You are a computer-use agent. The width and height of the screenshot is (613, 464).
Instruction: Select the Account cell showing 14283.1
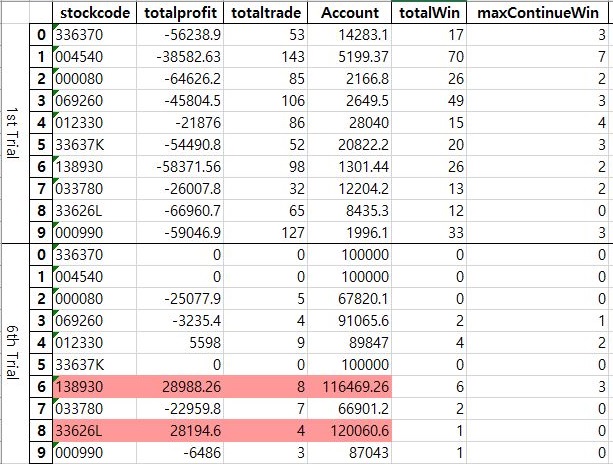(x=350, y=35)
